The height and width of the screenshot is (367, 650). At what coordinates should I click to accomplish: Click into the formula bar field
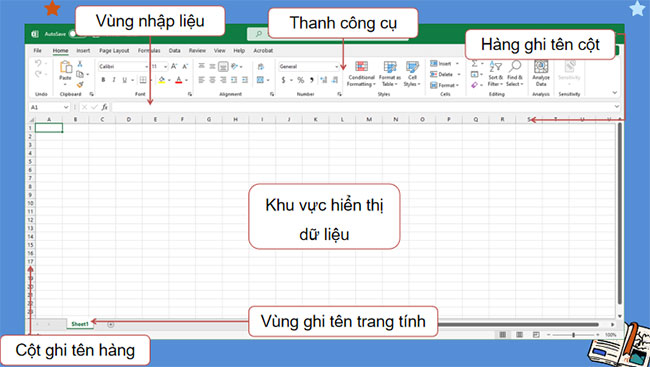(x=365, y=107)
